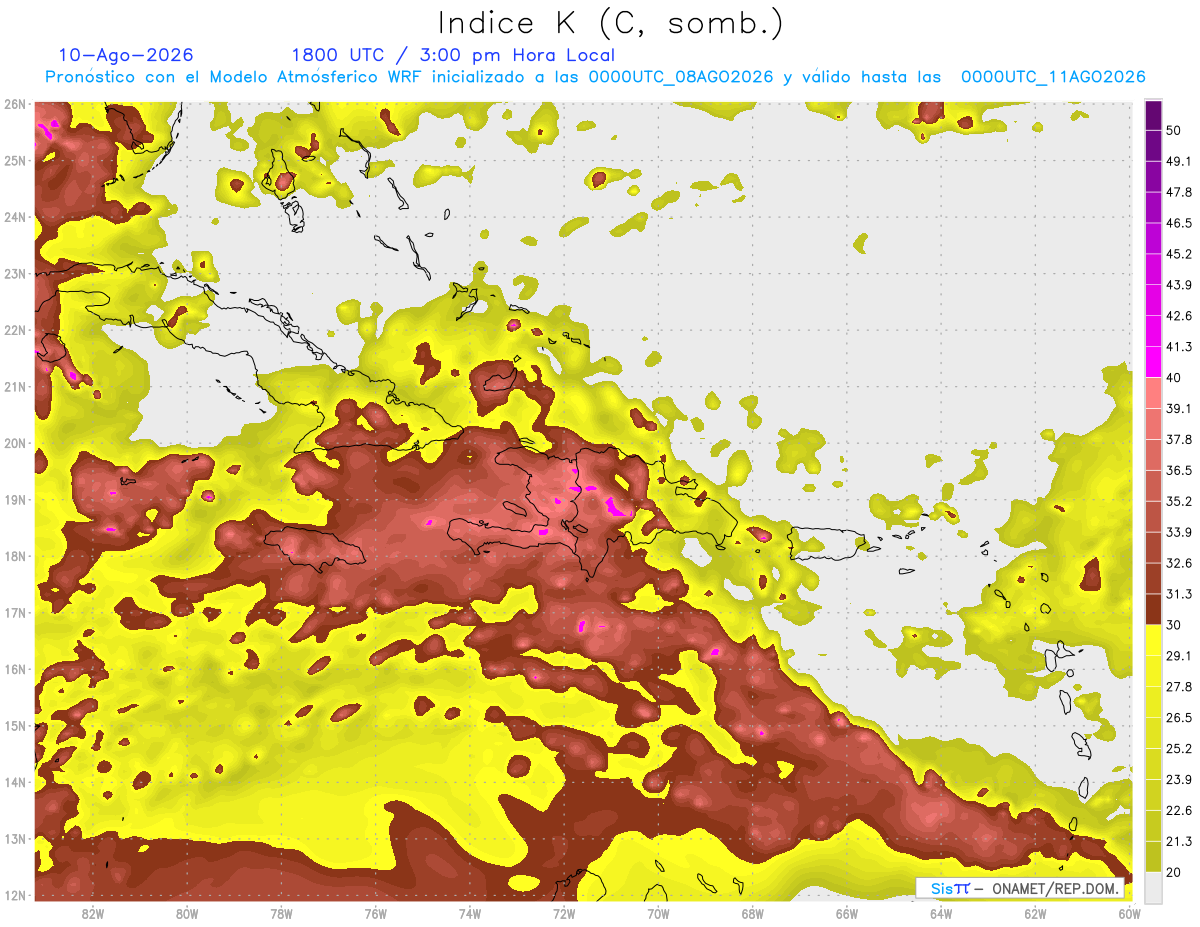This screenshot has height=927, width=1200.
Task: Click the '18N' latitude label
Action: point(15,556)
